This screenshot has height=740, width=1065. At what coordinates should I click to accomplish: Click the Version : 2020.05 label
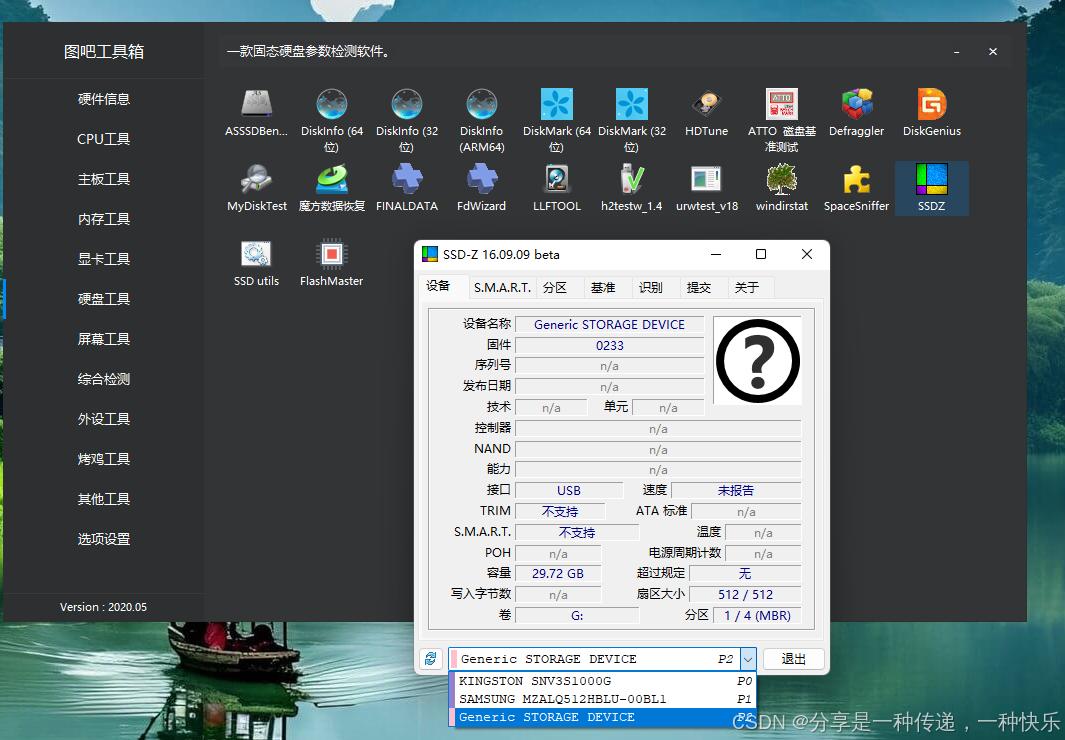pos(103,607)
